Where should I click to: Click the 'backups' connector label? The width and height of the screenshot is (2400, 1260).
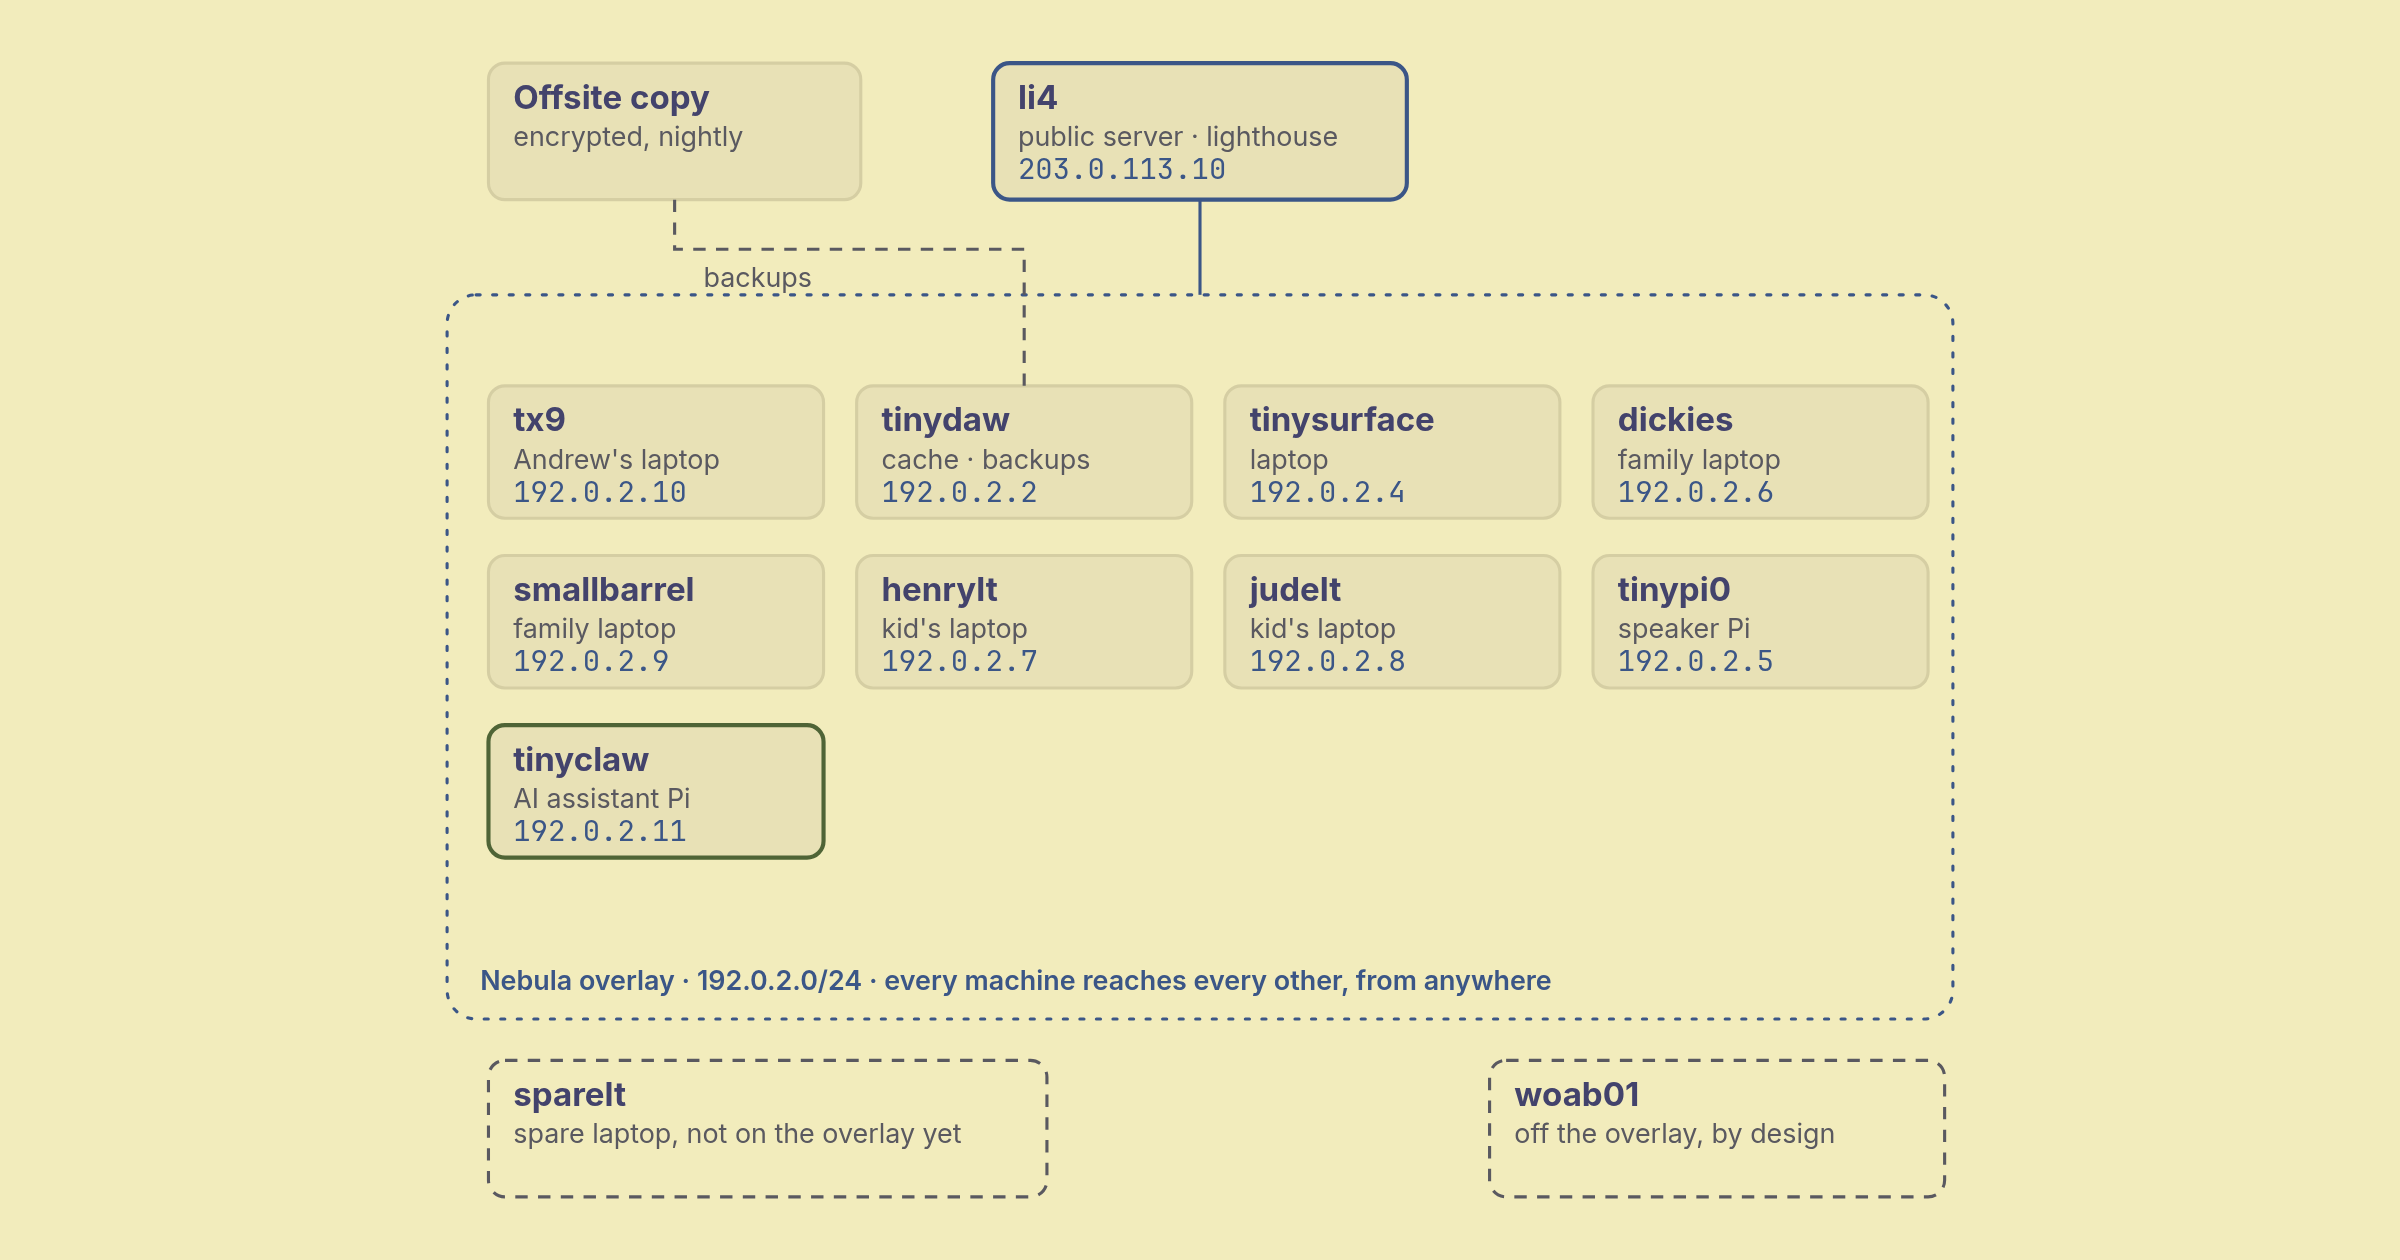757,277
